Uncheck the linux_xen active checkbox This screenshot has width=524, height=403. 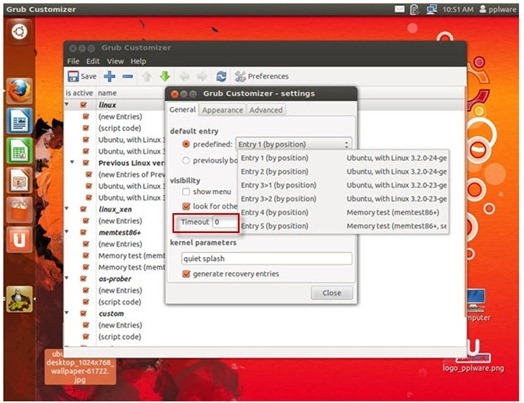[84, 209]
